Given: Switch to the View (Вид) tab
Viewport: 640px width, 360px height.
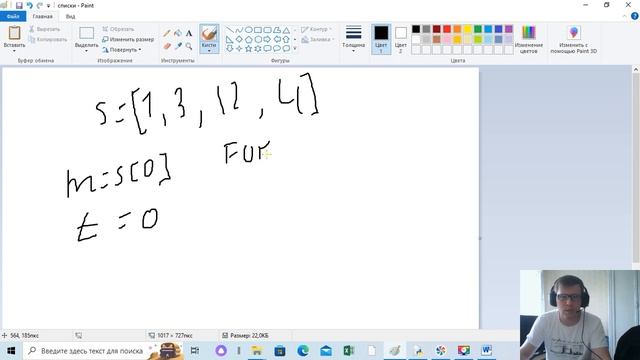Looking at the screenshot, I should [x=70, y=16].
